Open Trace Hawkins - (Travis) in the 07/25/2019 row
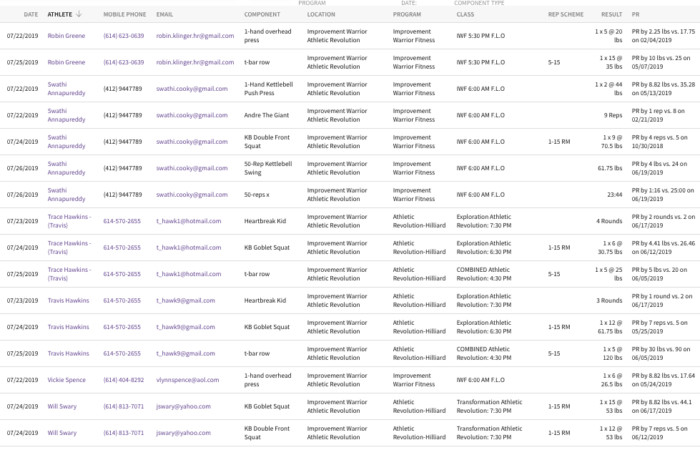Image resolution: width=700 pixels, height=450 pixels. tap(69, 274)
